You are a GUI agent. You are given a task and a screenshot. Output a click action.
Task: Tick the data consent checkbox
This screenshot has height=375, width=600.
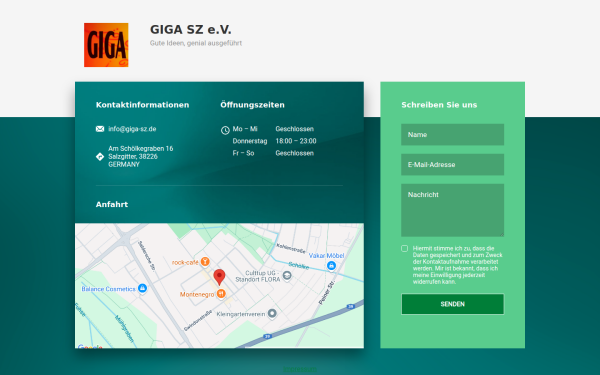404,248
